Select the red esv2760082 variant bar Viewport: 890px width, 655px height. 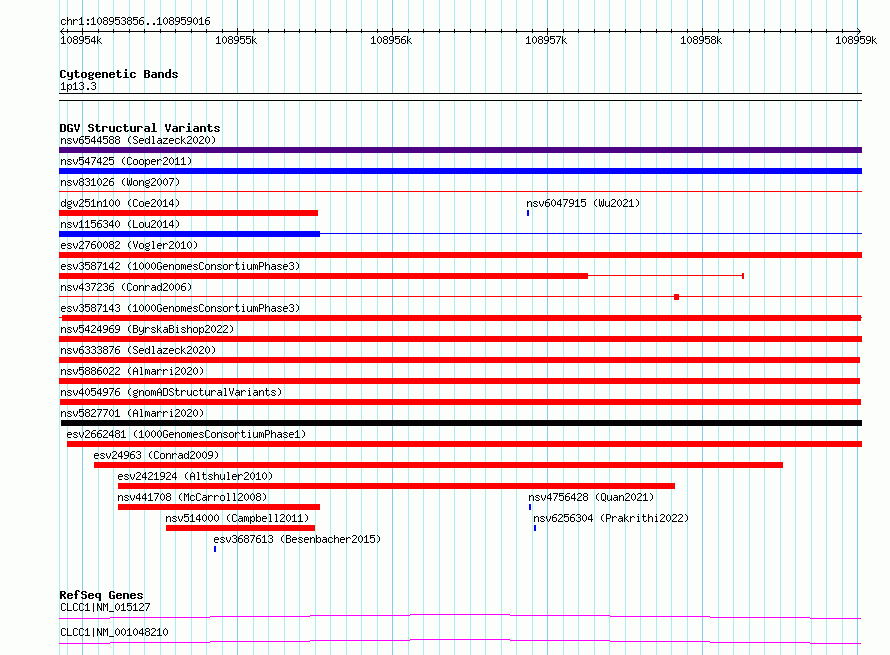pos(460,255)
